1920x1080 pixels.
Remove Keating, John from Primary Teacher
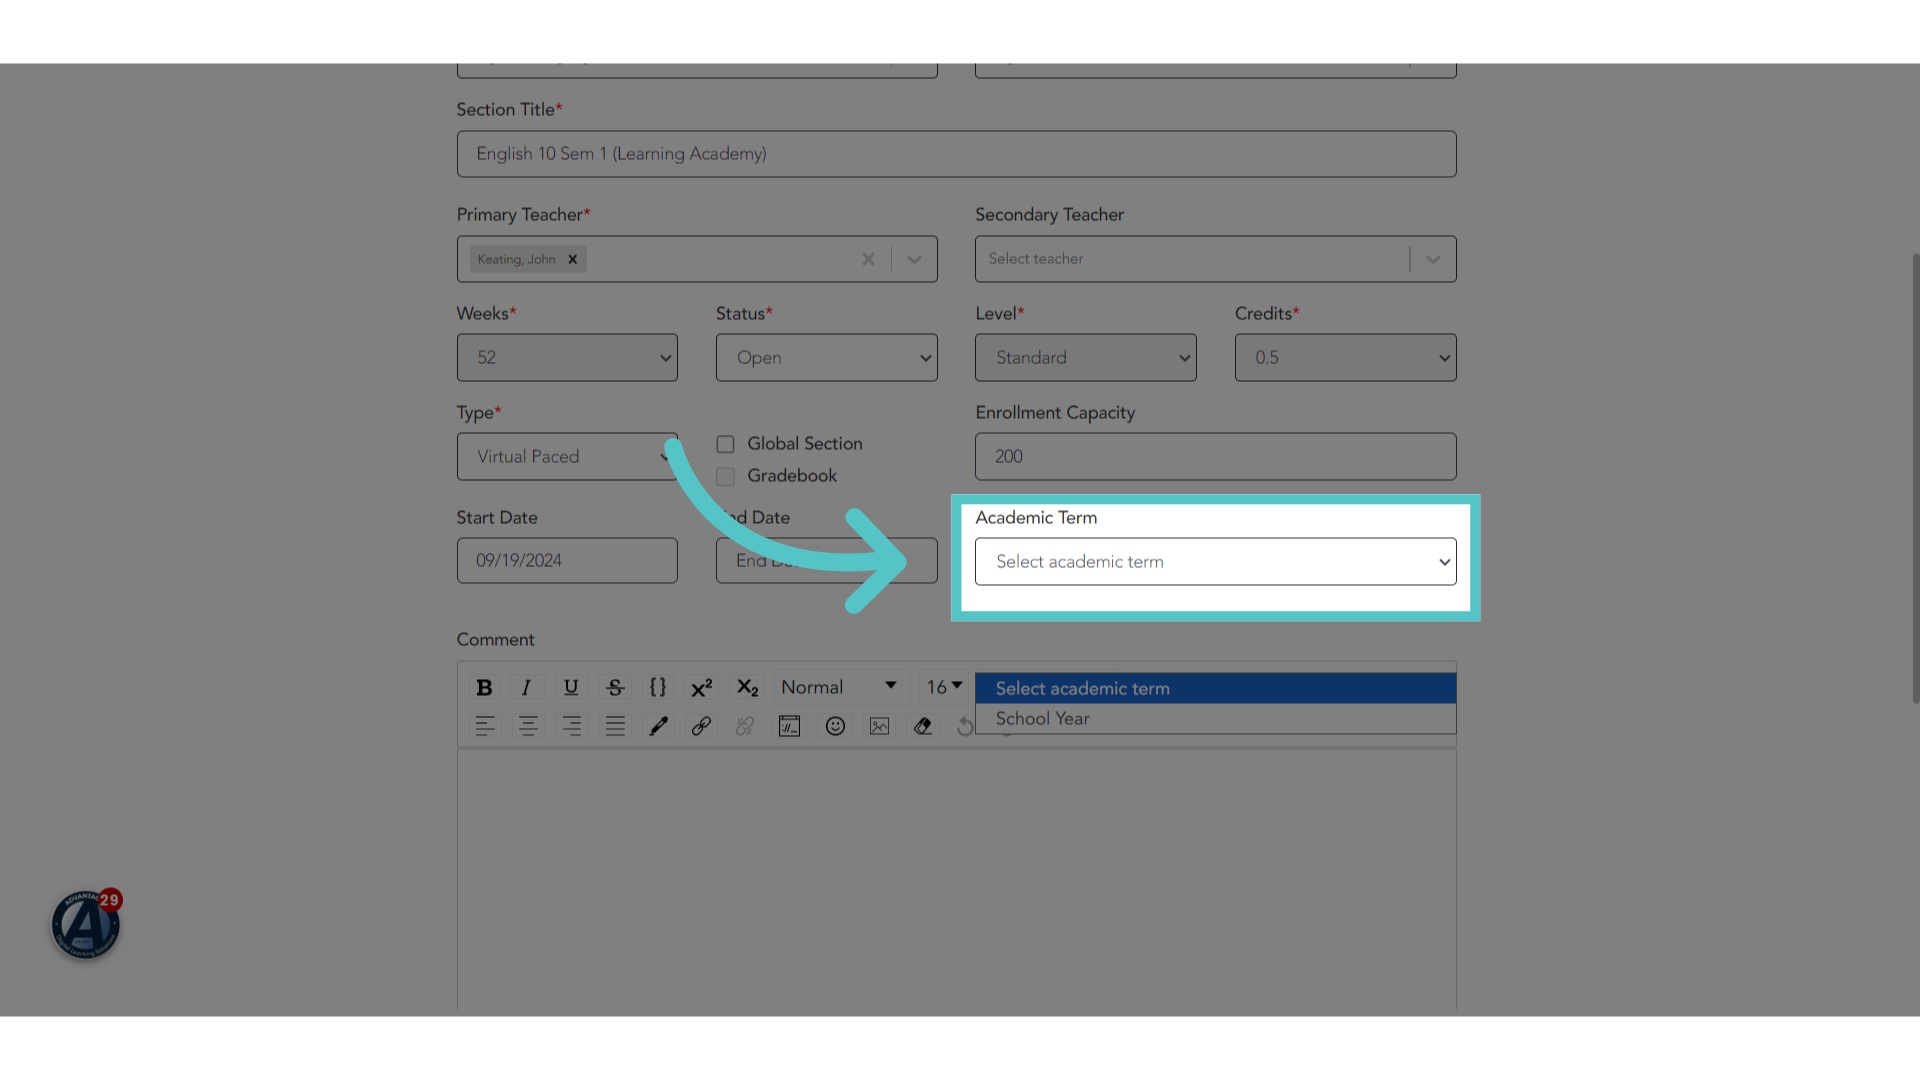(573, 259)
